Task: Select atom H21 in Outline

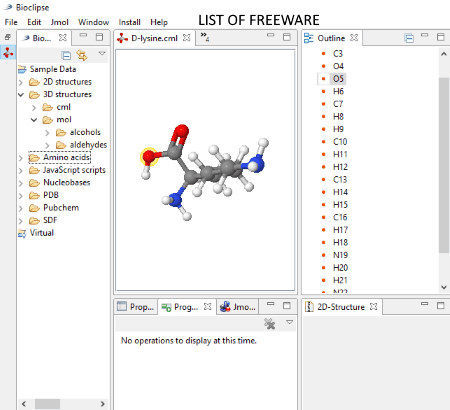Action: click(x=340, y=280)
